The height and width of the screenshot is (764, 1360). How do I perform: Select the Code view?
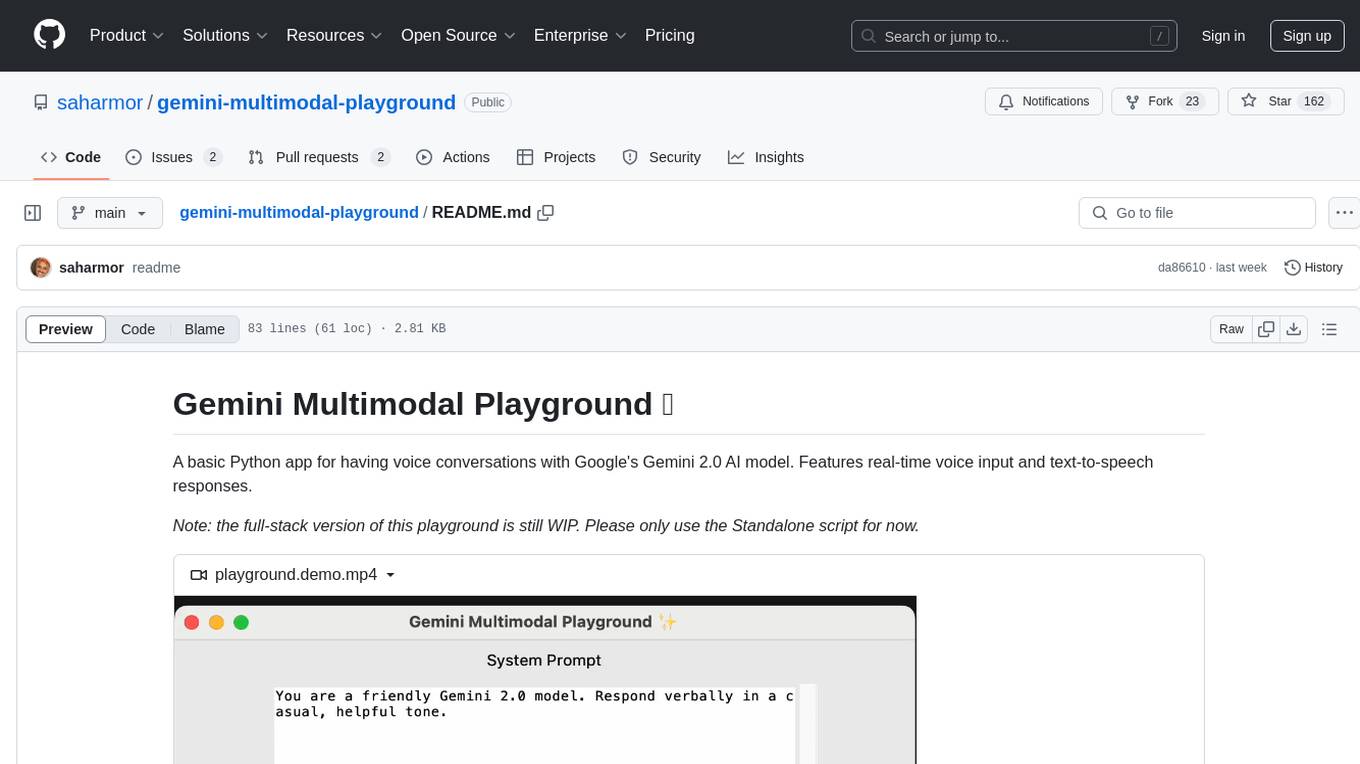[138, 329]
